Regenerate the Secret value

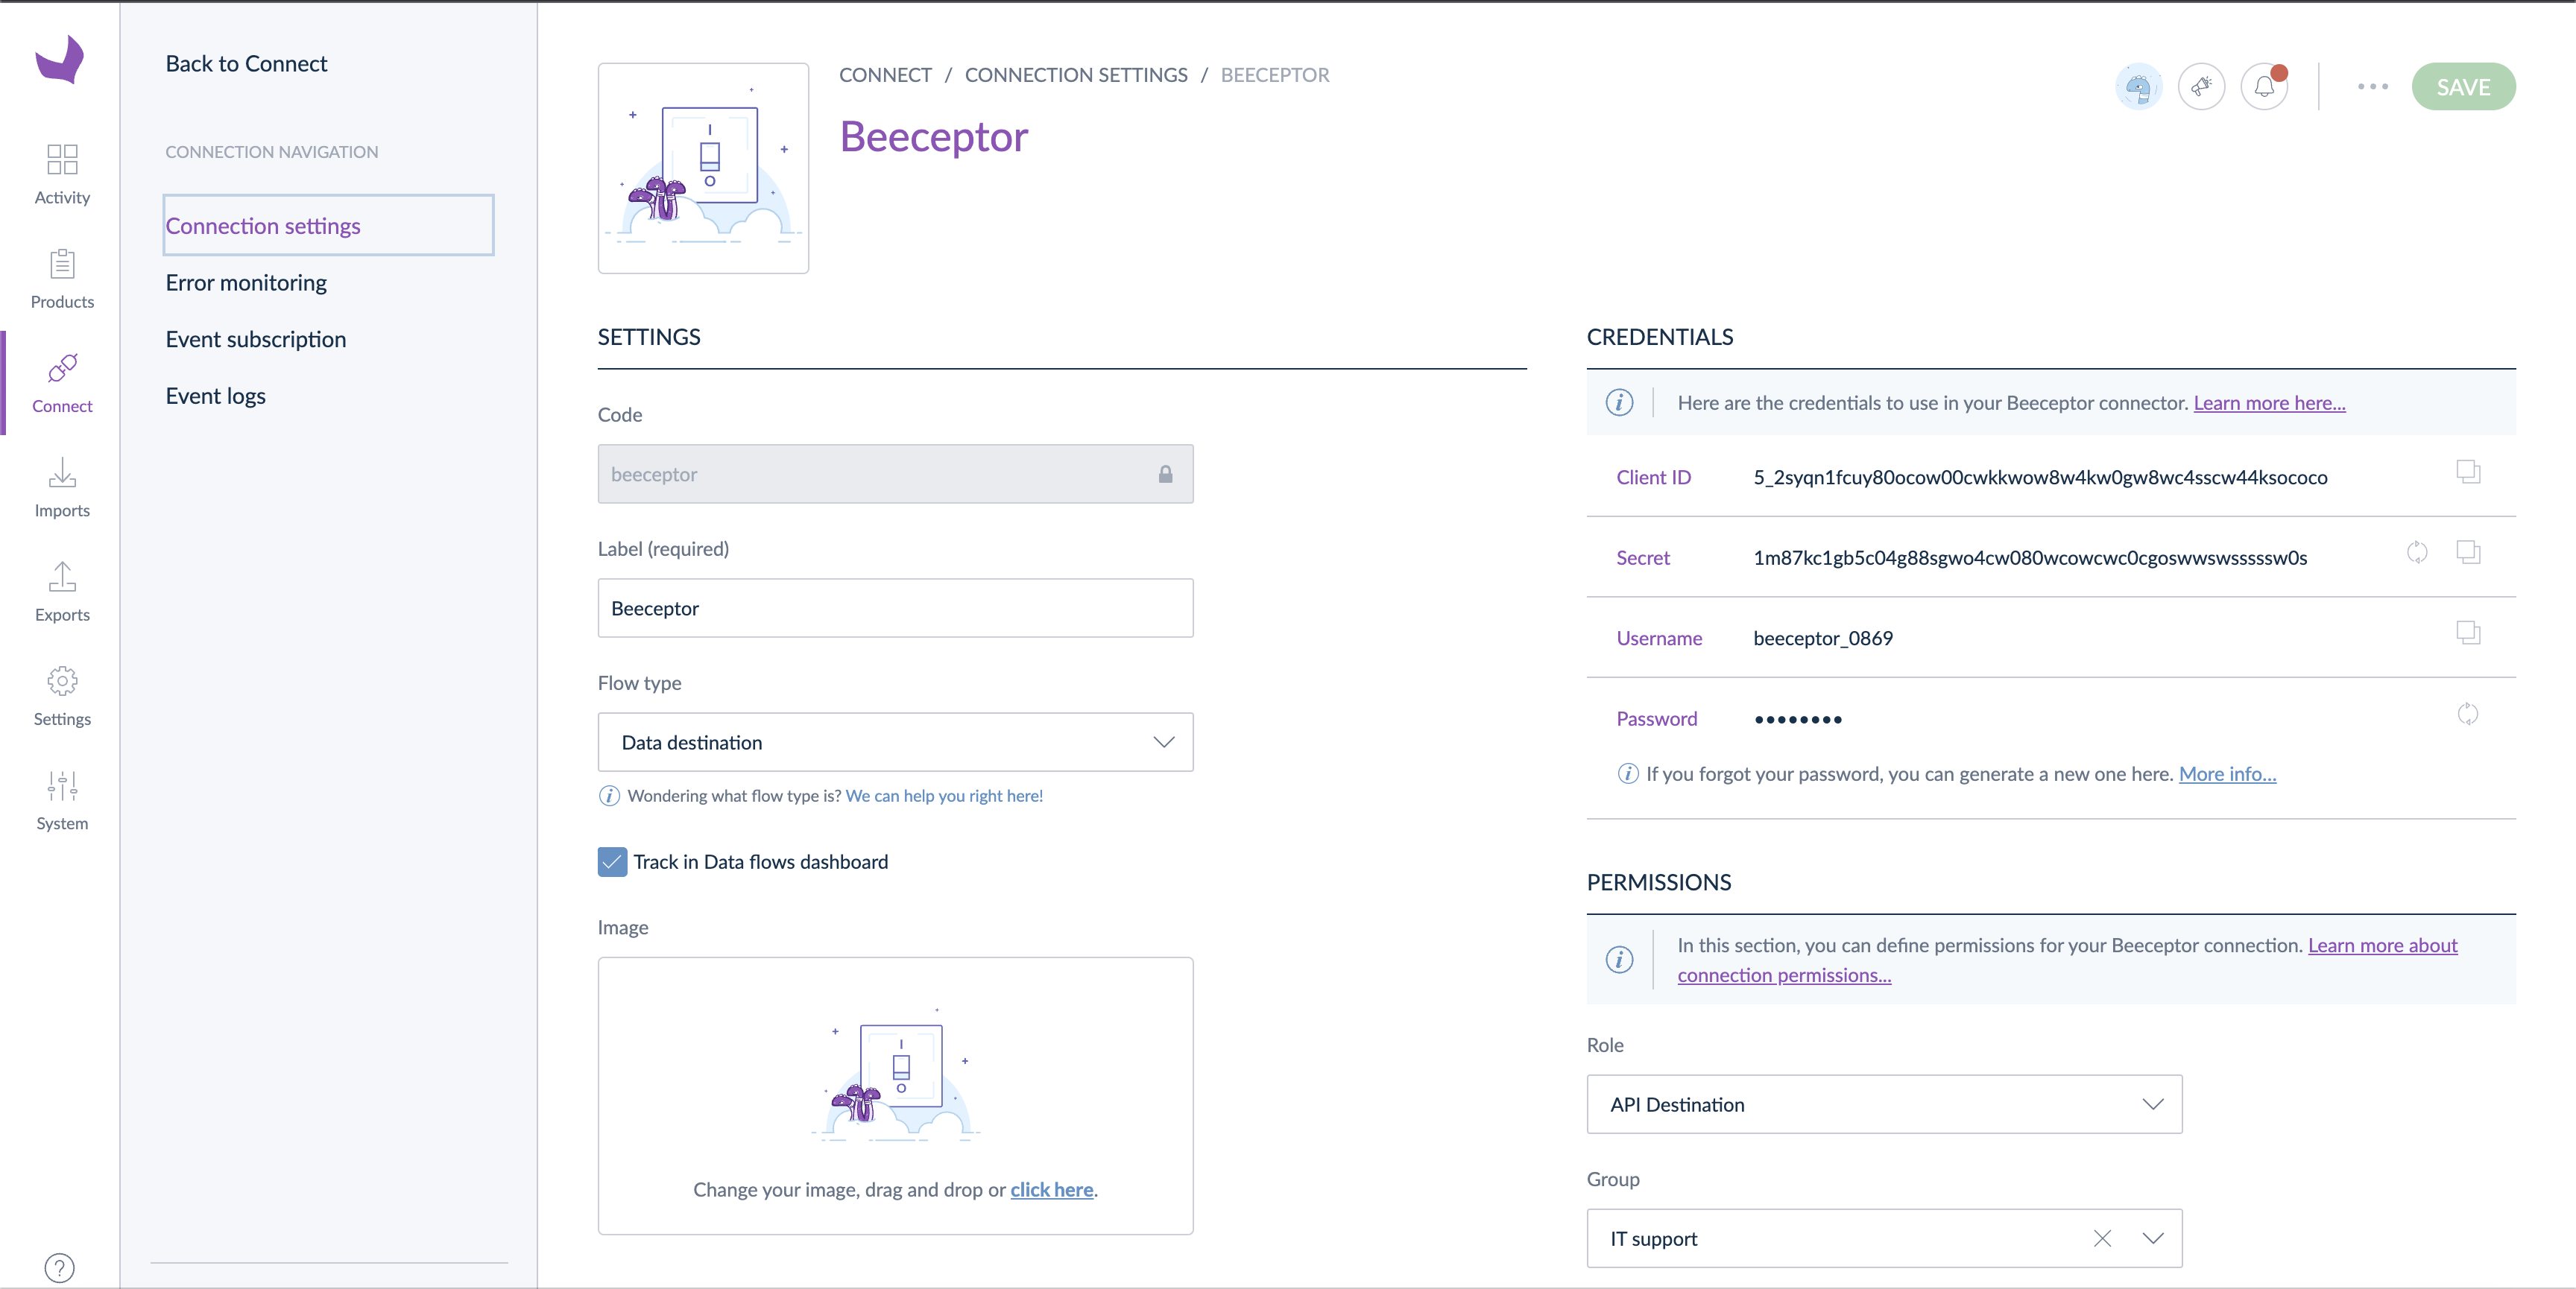[2417, 552]
